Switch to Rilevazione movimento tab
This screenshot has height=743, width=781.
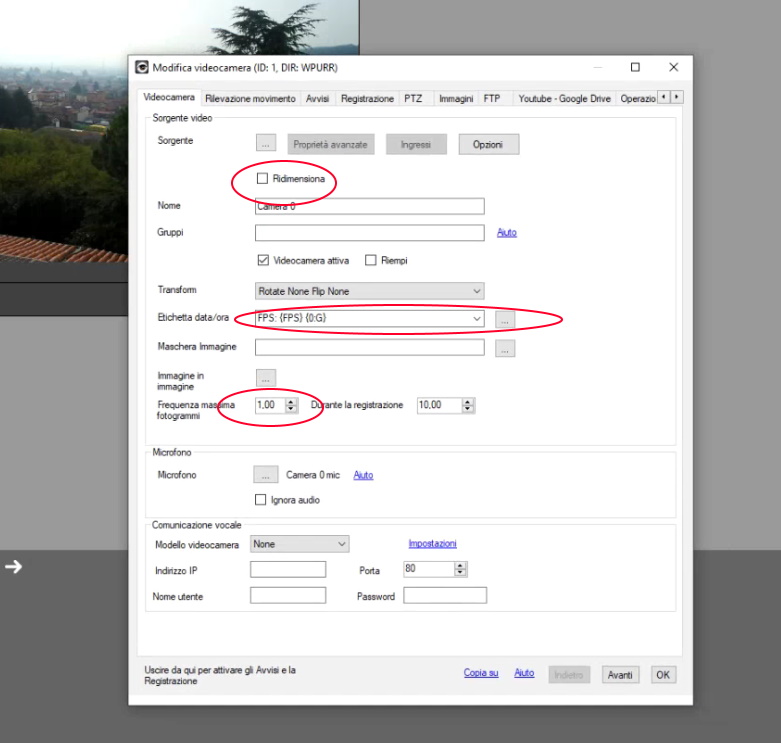pos(250,99)
